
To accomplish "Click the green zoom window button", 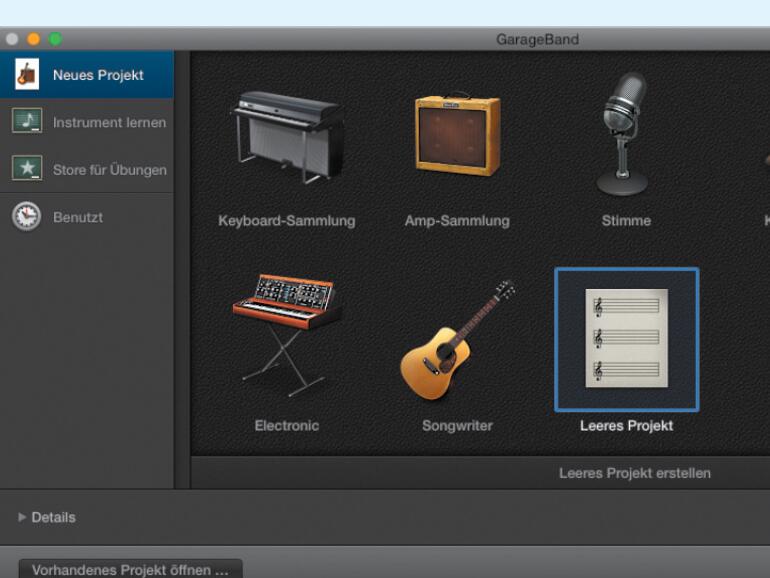I will coord(55,39).
